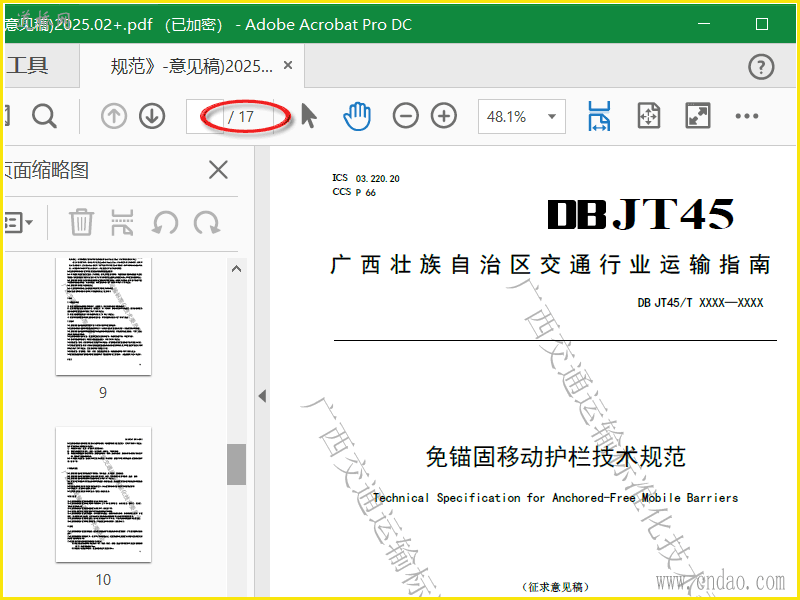Rotate pages clockwise

coord(207,223)
